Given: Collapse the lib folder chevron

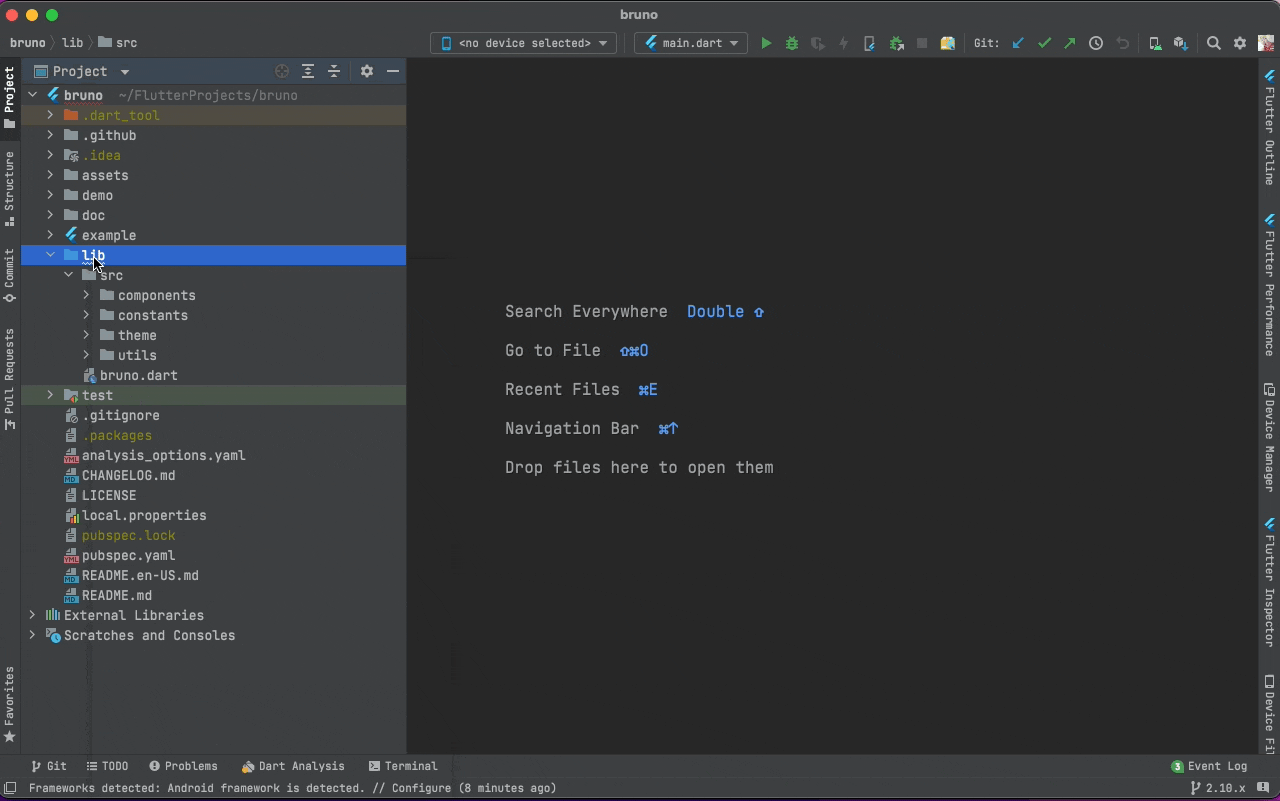Looking at the screenshot, I should (x=50, y=255).
